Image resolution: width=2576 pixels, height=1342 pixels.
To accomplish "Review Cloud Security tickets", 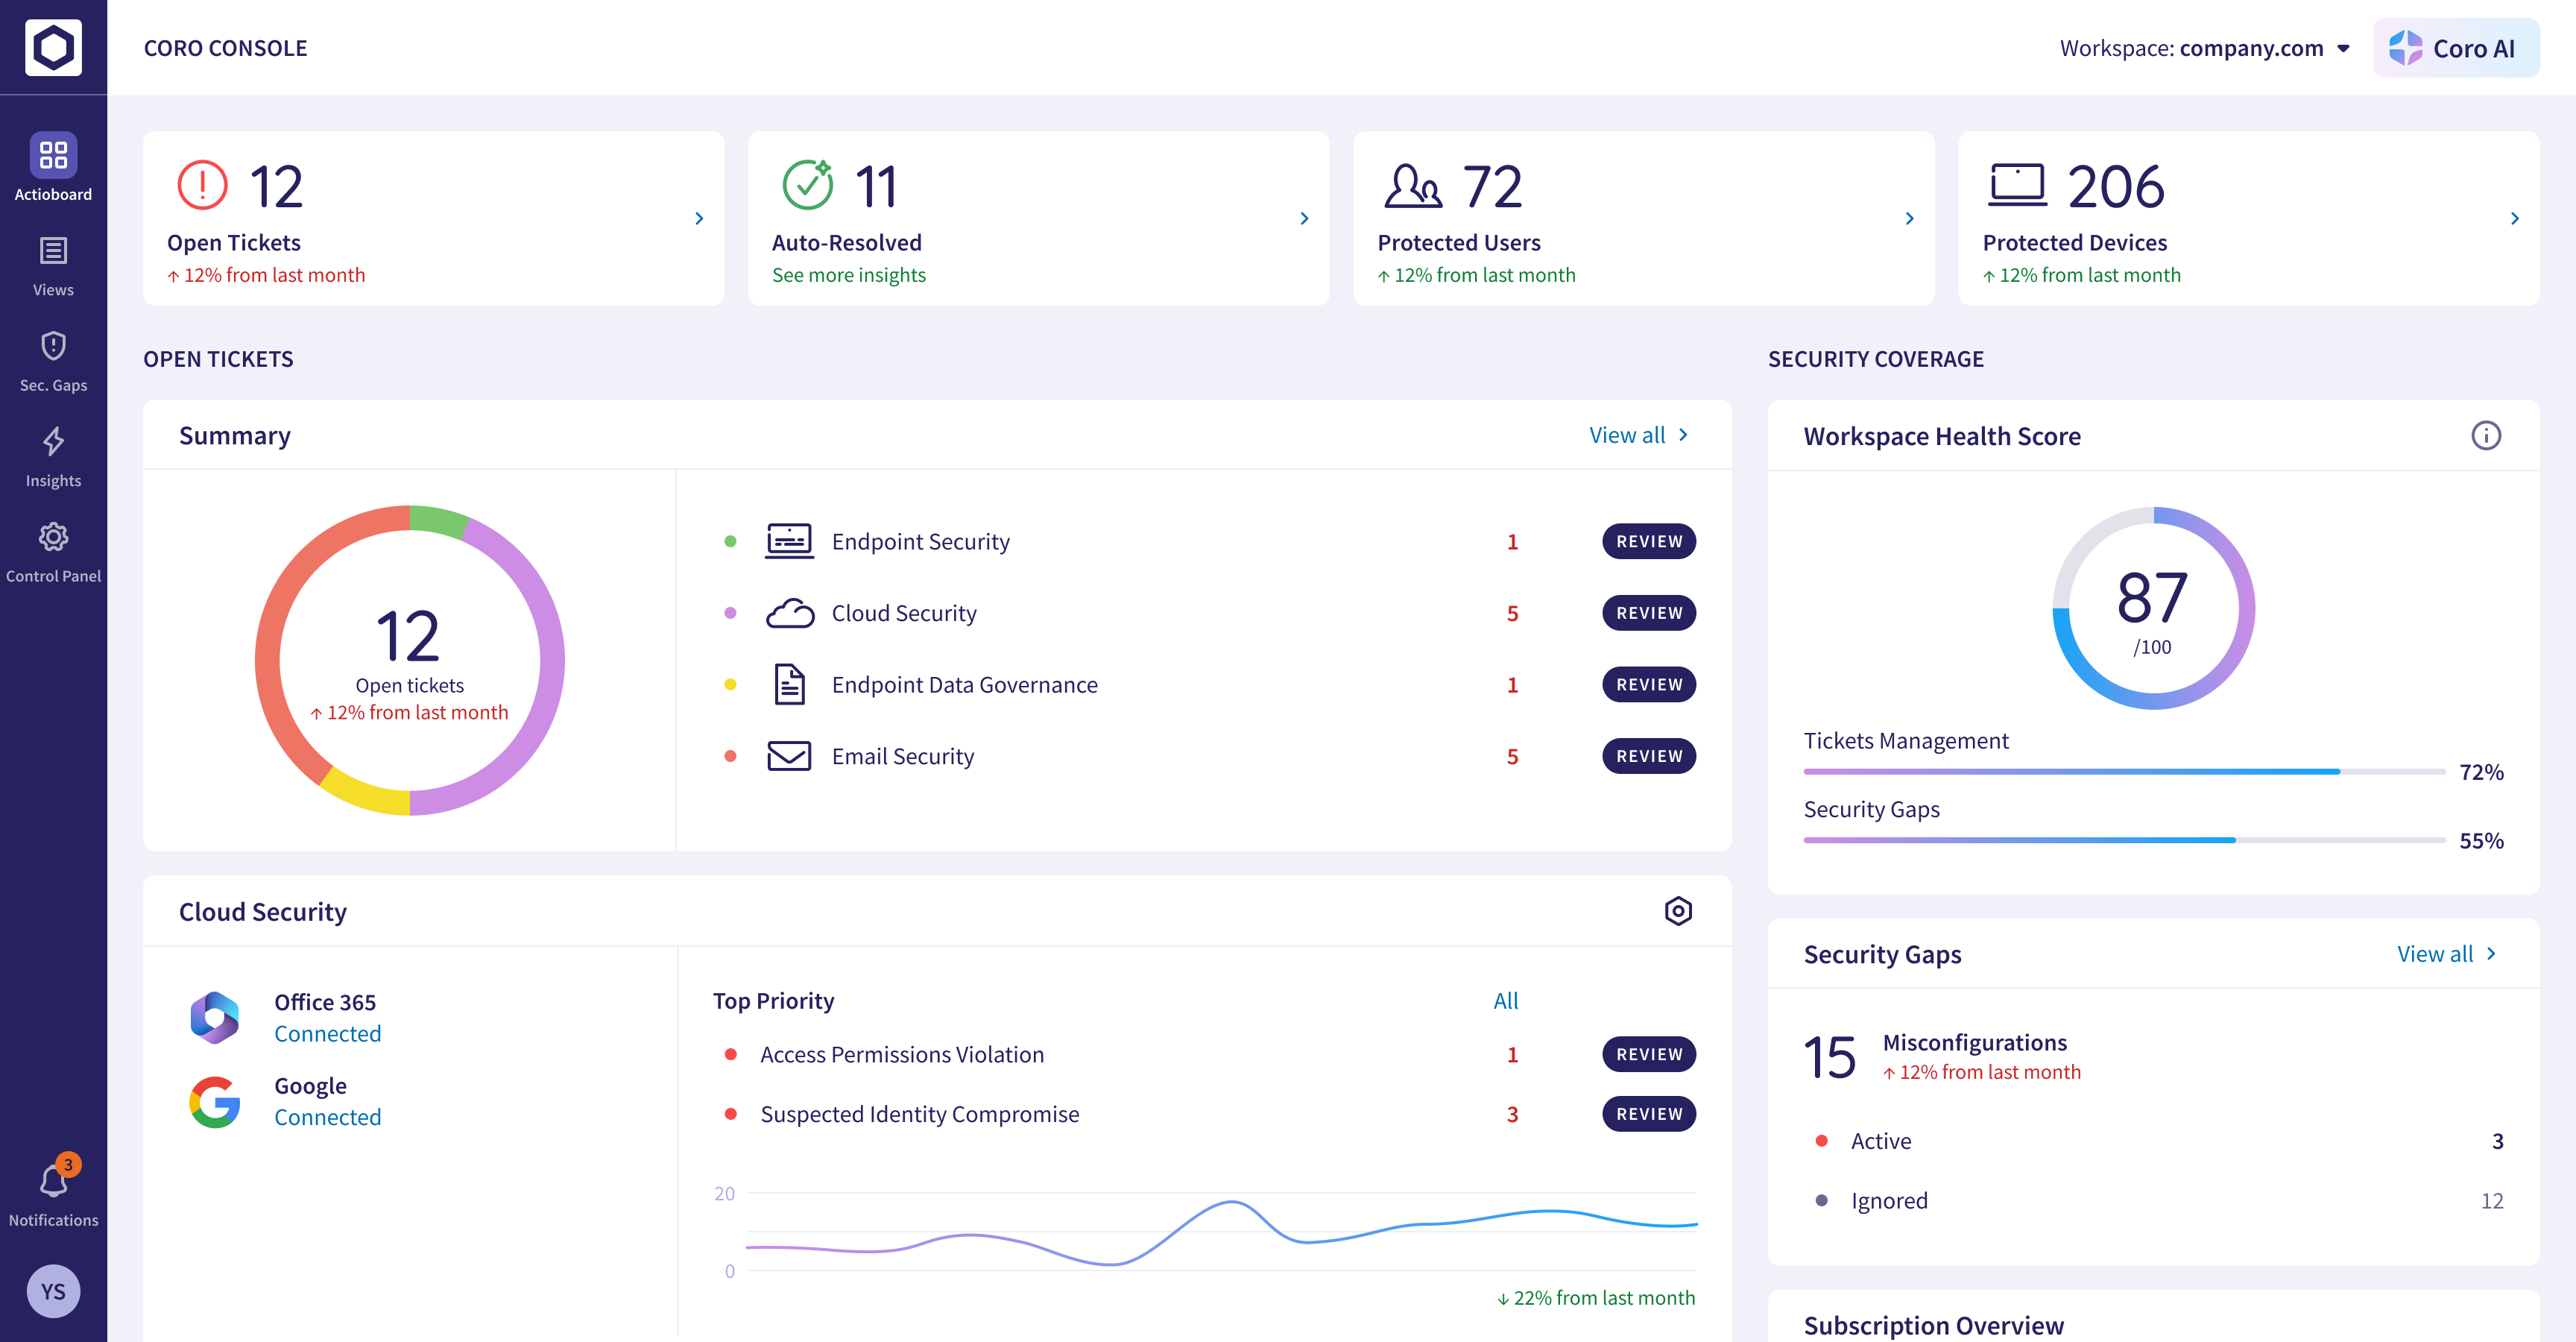I will pyautogui.click(x=1648, y=613).
